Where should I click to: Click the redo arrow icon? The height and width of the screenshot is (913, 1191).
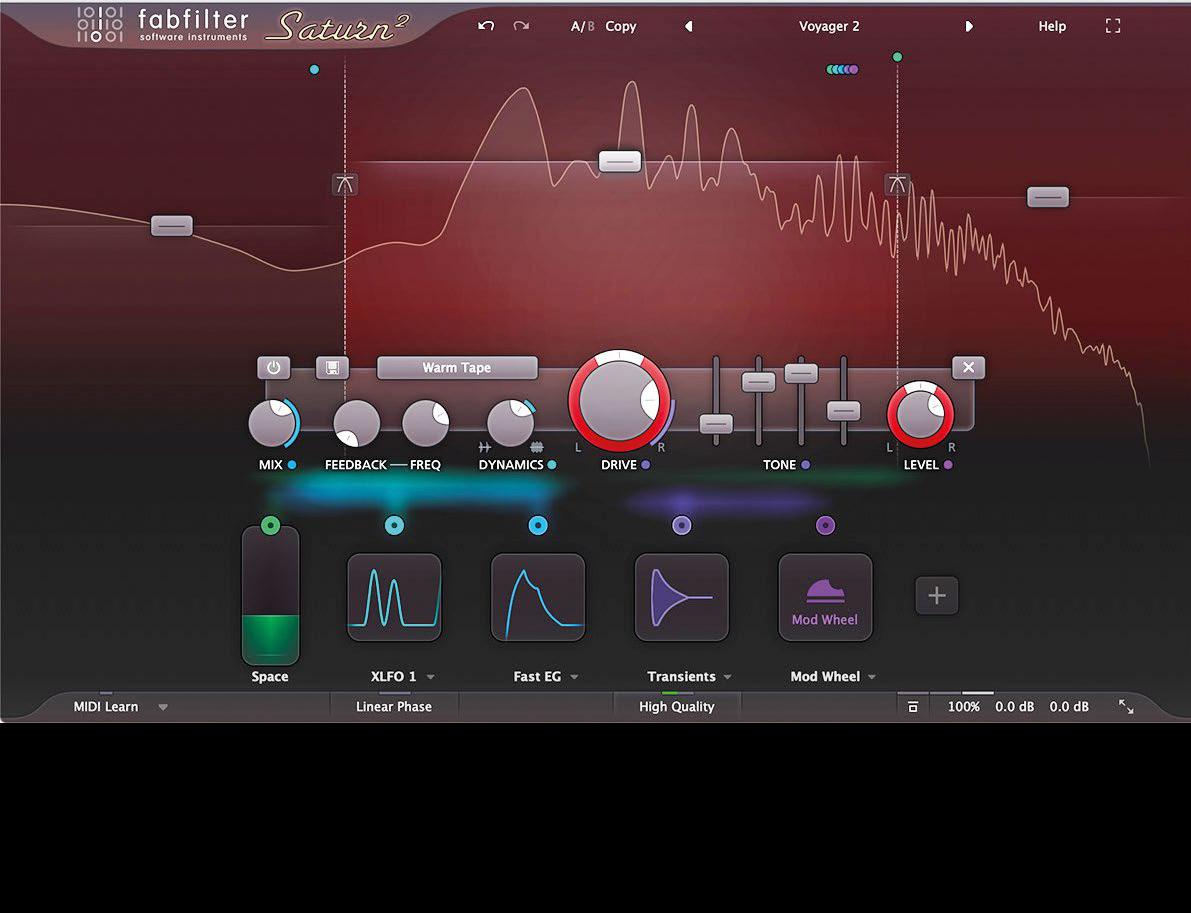521,26
